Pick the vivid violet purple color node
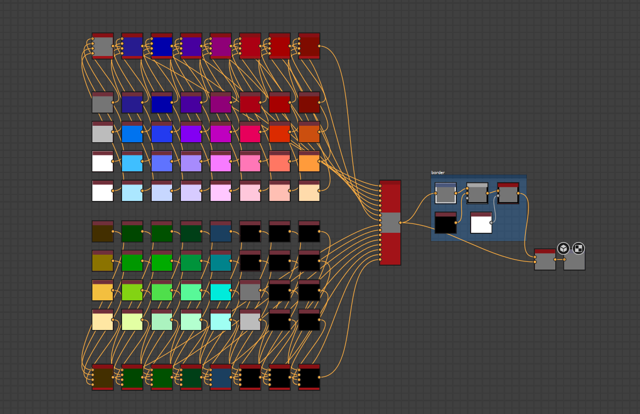 [x=191, y=132]
